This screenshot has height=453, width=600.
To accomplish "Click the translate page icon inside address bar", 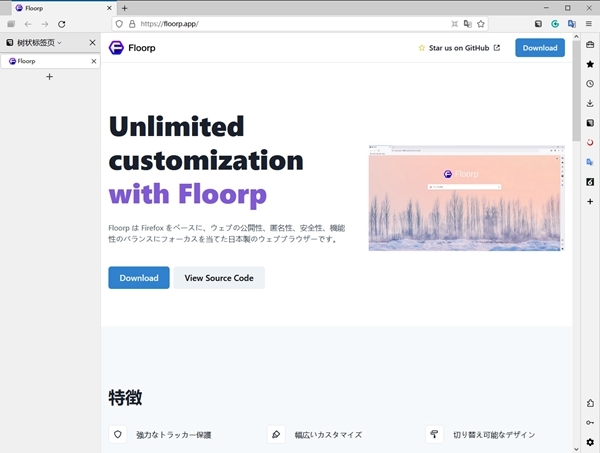I will (x=468, y=24).
